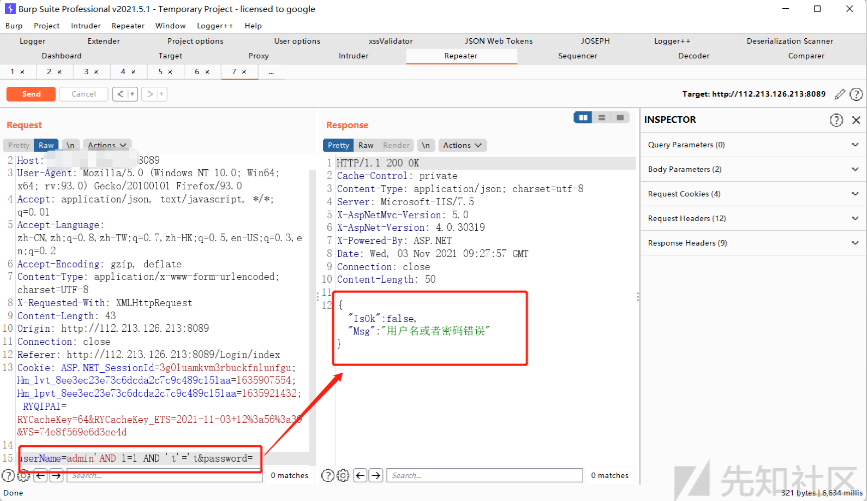Go forward to next request in history
Image resolution: width=867 pixels, height=501 pixels.
[x=150, y=94]
